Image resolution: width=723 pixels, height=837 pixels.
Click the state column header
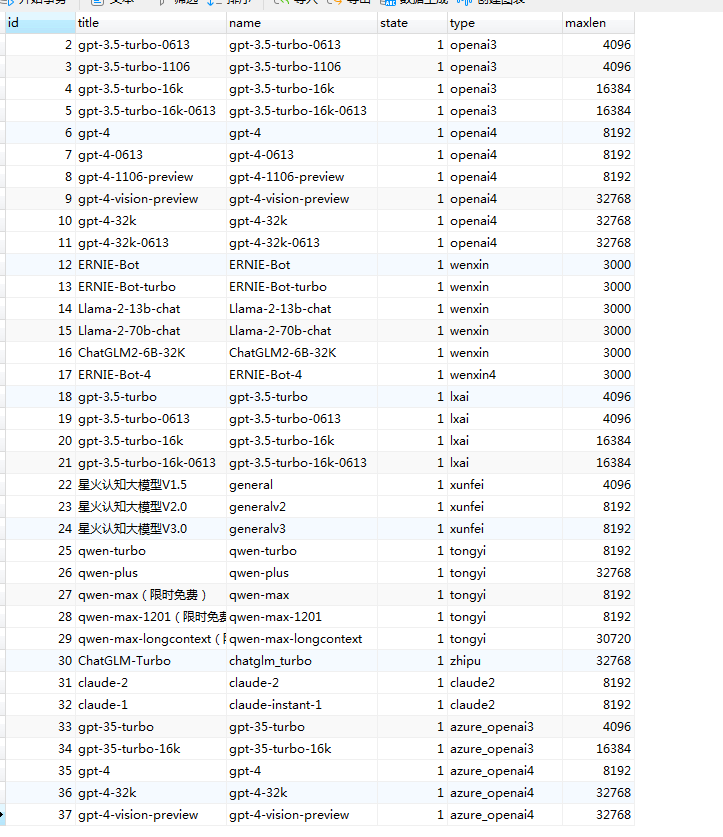point(412,23)
